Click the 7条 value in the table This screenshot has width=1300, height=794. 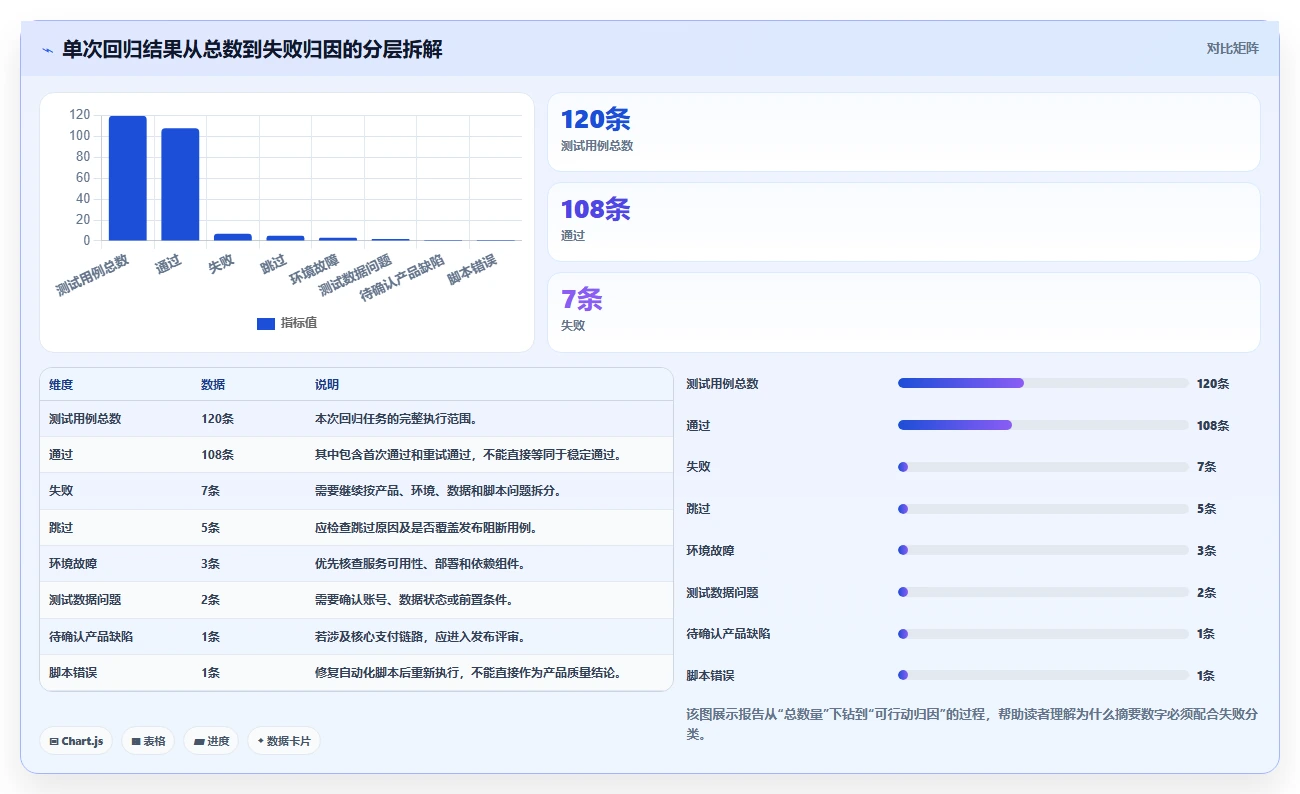pyautogui.click(x=210, y=491)
